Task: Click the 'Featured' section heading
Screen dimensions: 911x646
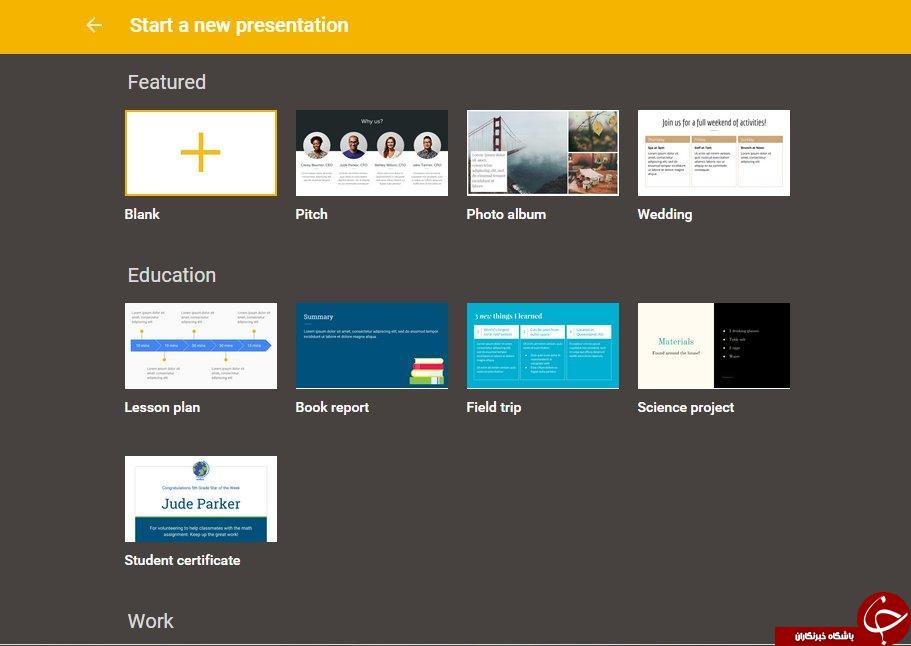Action: pyautogui.click(x=167, y=82)
